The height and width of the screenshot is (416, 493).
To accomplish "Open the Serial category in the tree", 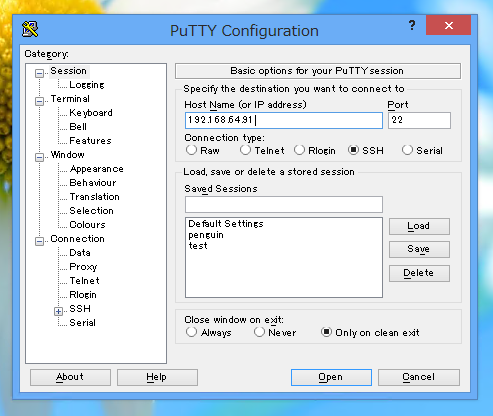I will (x=82, y=323).
